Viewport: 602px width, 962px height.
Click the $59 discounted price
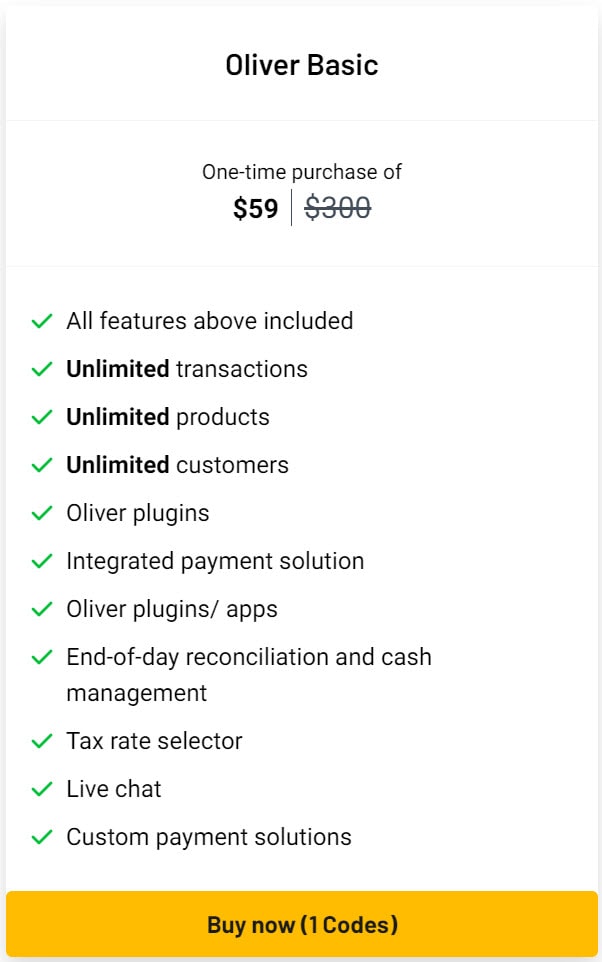coord(255,209)
